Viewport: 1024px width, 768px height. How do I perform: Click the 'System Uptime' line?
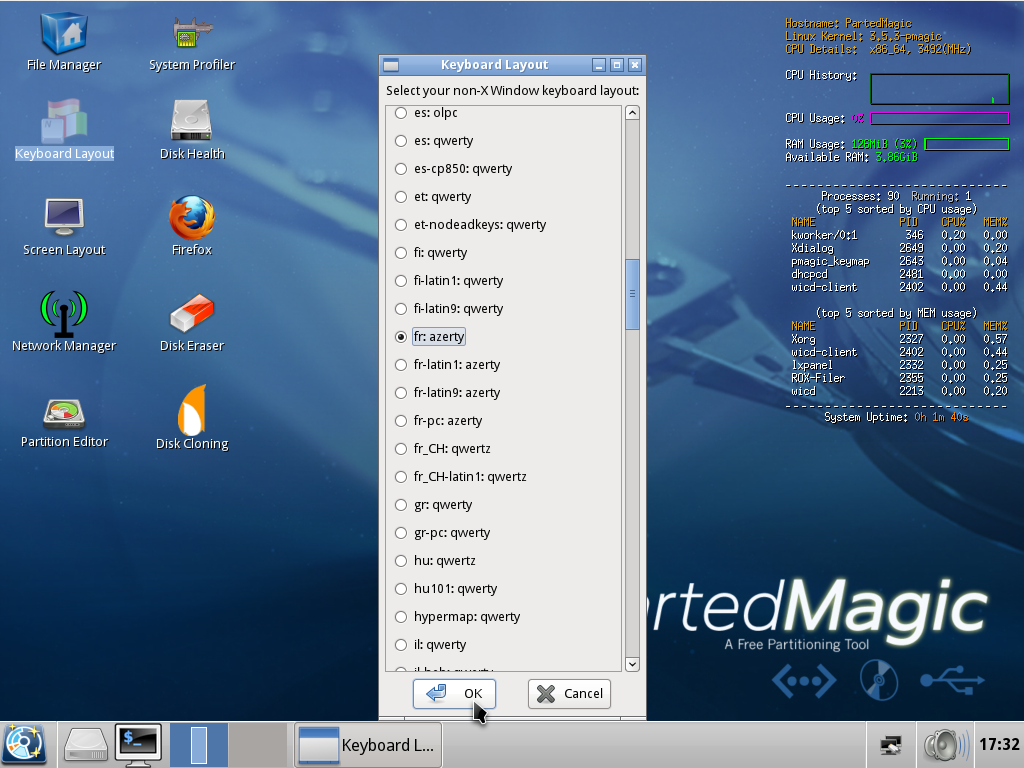pos(896,417)
